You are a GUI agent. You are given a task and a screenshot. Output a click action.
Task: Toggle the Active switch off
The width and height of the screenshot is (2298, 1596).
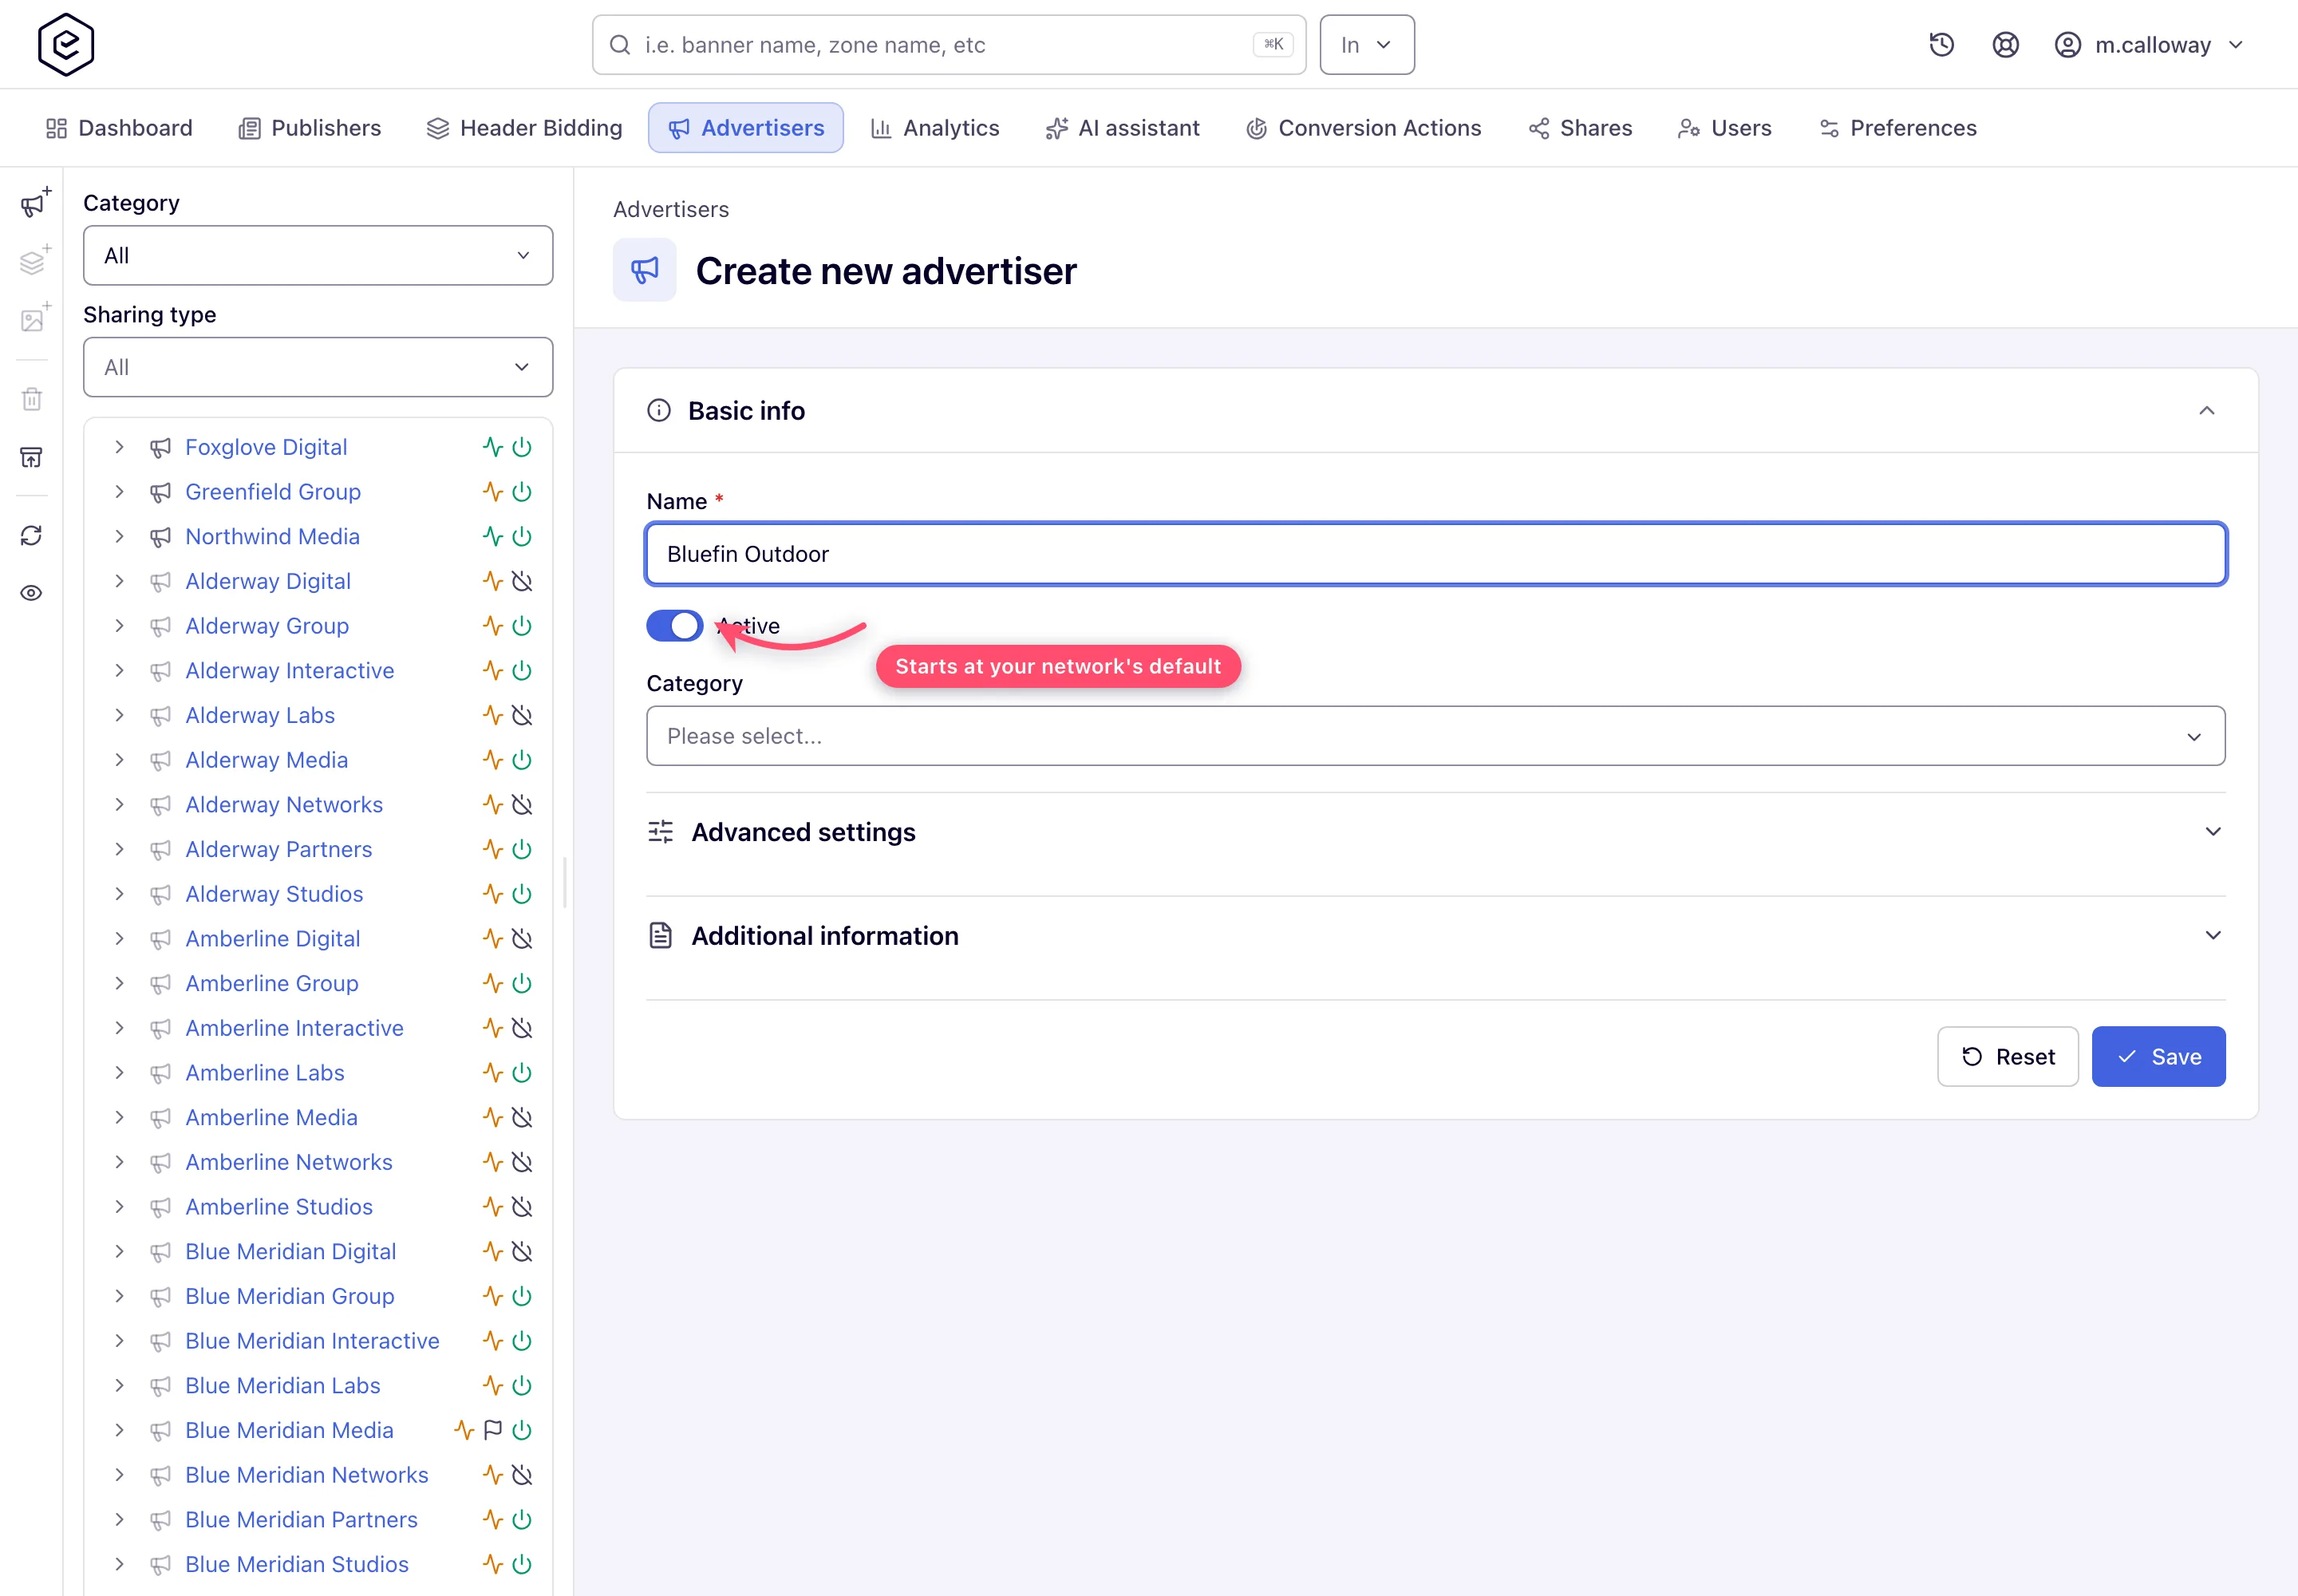coord(674,626)
